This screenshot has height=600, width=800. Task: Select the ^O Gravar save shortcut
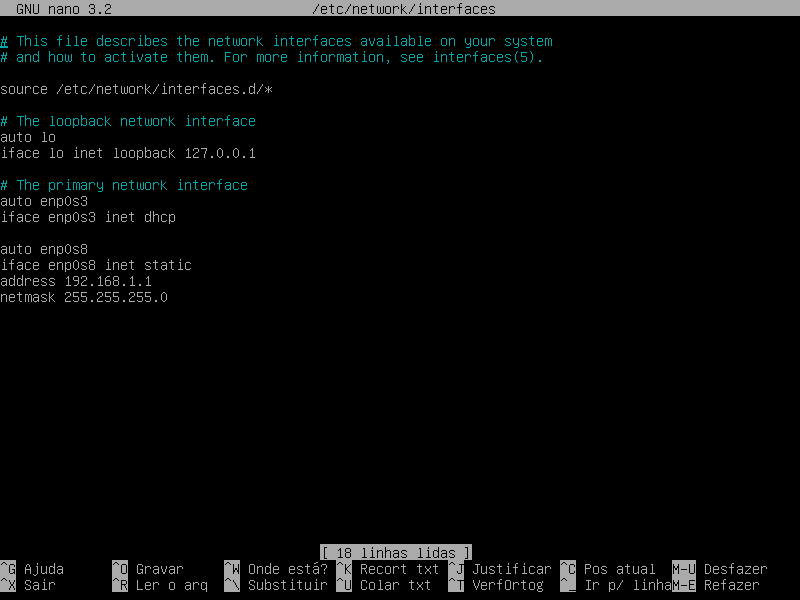pos(148,569)
